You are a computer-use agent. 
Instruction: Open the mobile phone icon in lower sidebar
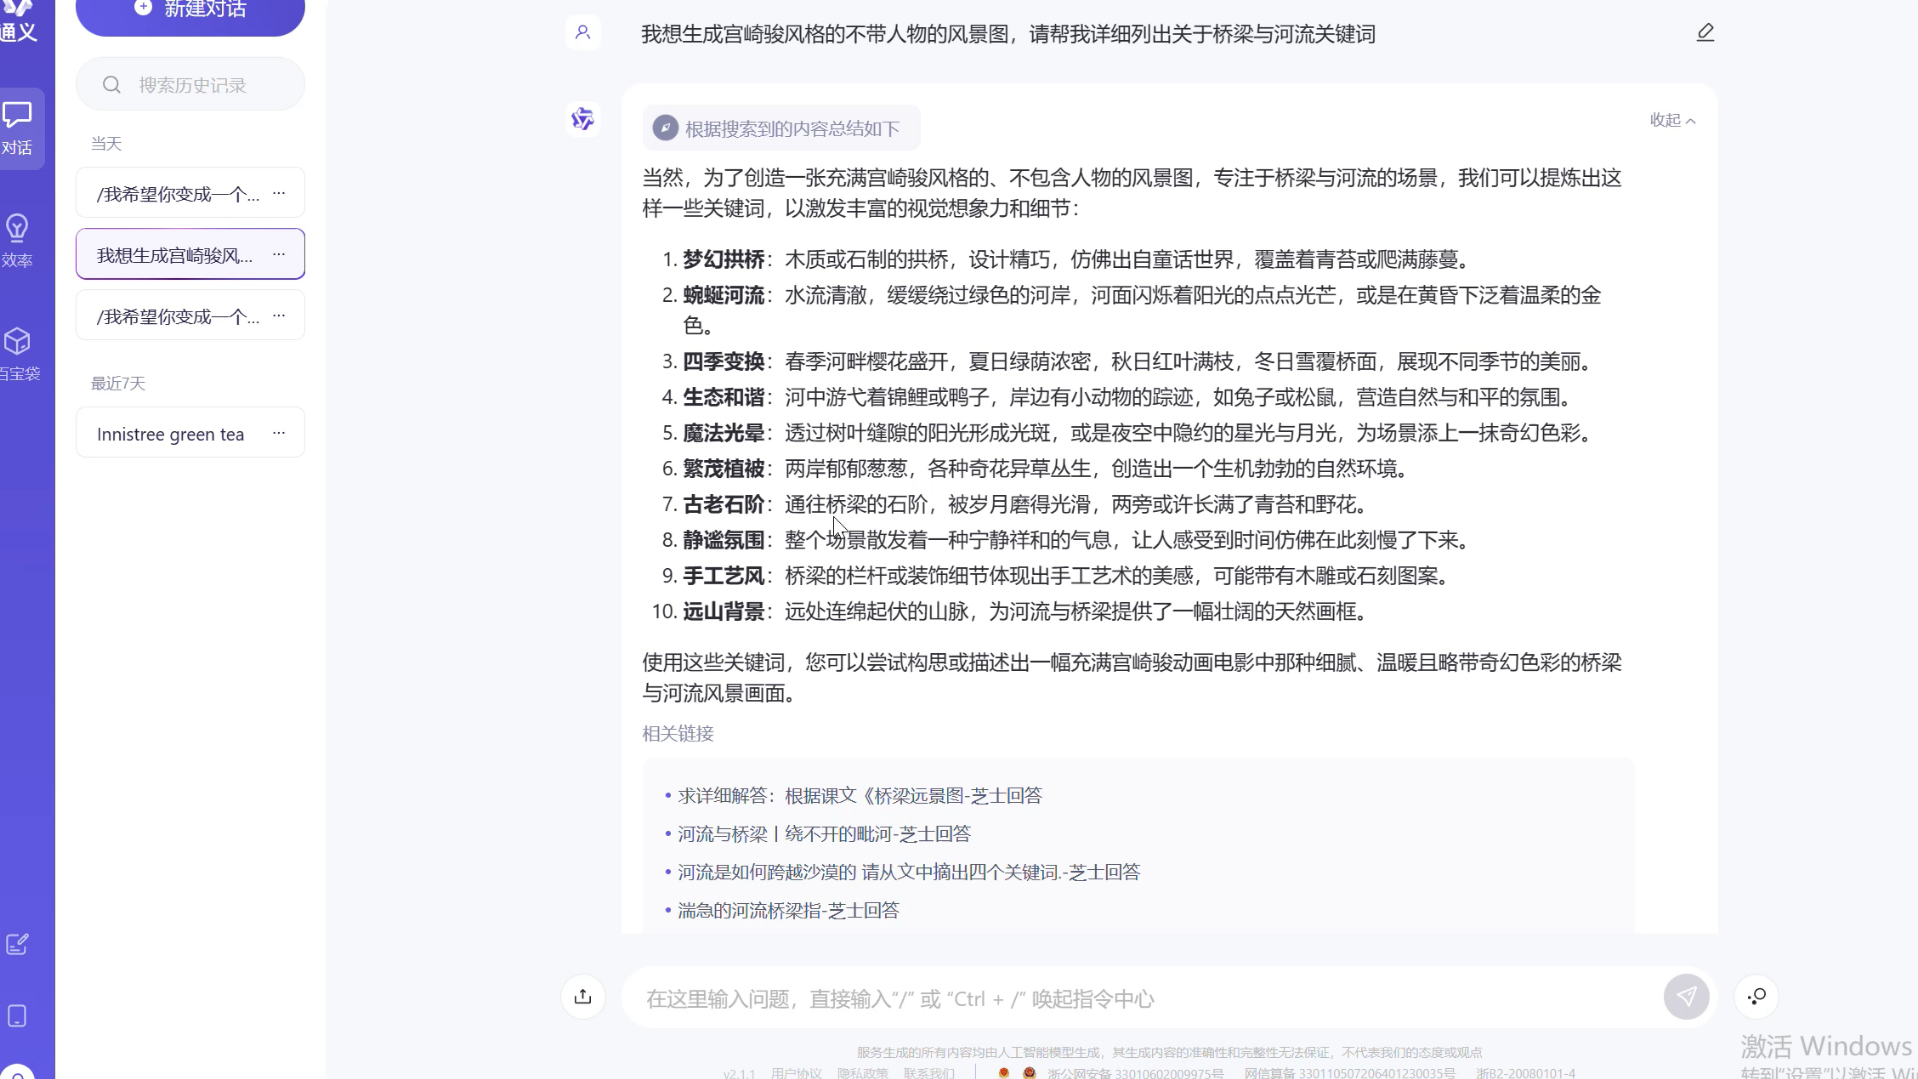[x=17, y=1016]
